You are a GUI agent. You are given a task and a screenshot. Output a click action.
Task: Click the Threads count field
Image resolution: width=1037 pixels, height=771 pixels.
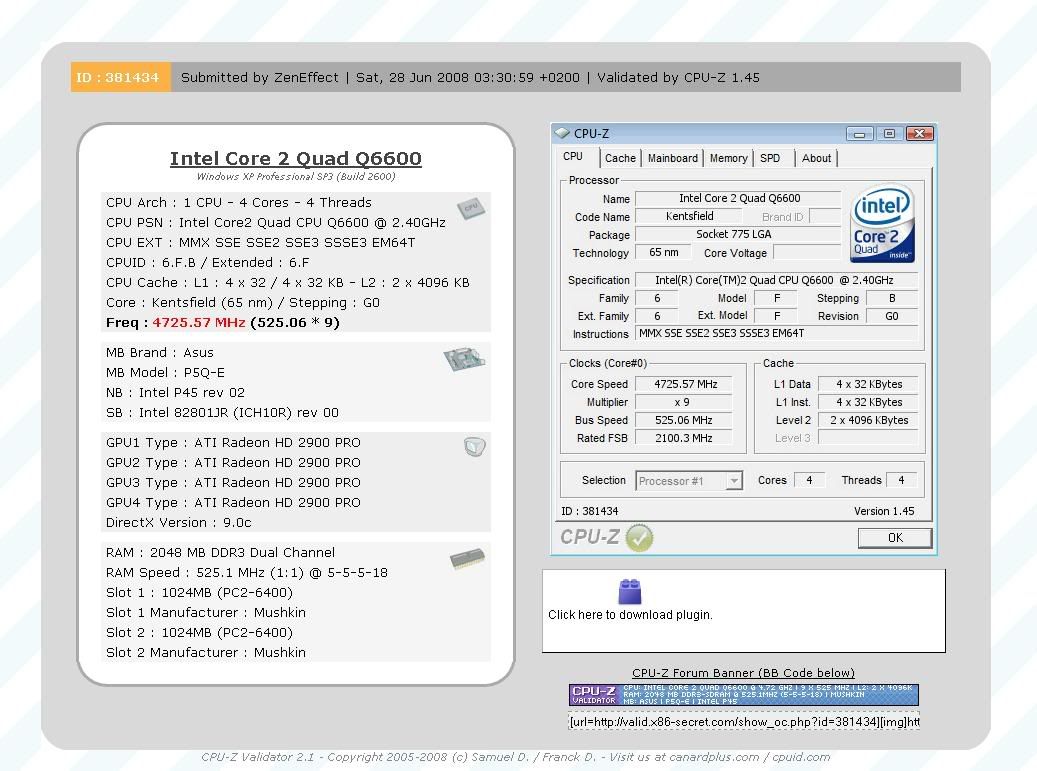pyautogui.click(x=901, y=480)
